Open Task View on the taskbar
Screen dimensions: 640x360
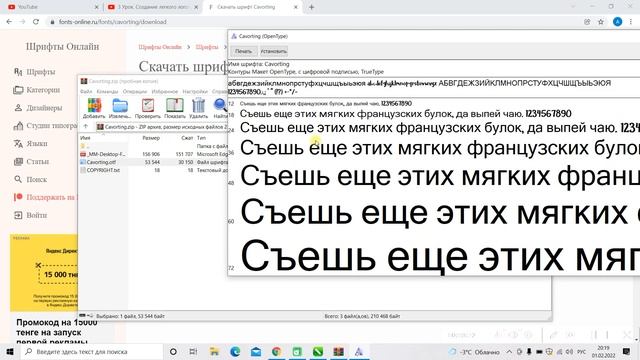(x=193, y=351)
